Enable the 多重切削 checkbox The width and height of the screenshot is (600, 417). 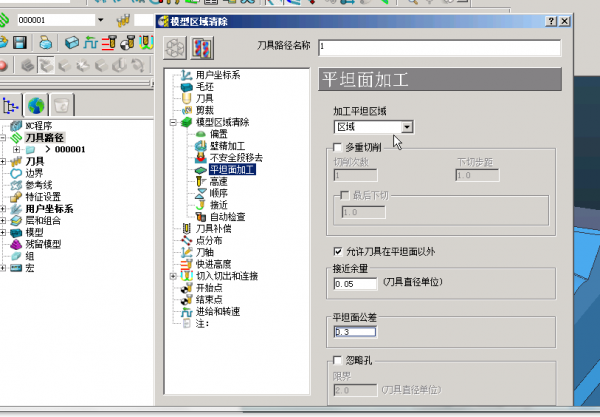pyautogui.click(x=338, y=148)
